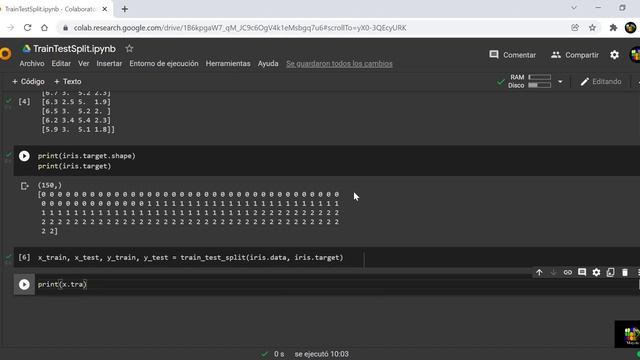Click the Disco usage bar

[540, 85]
